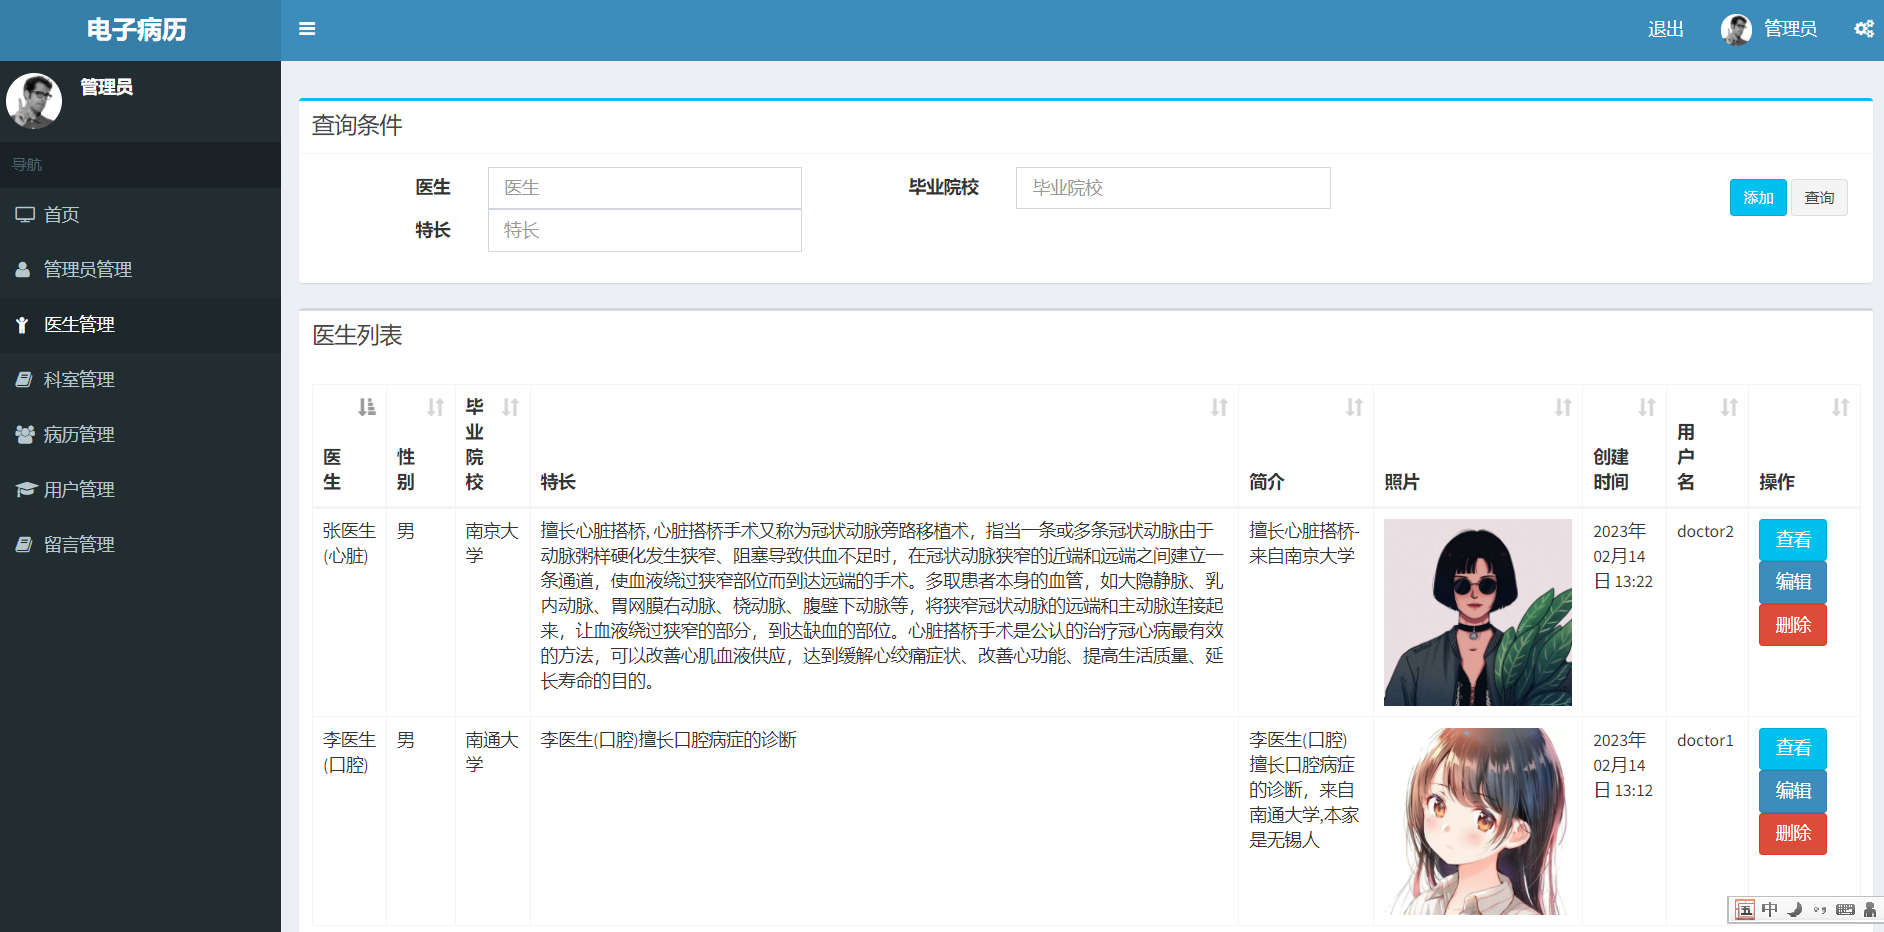The width and height of the screenshot is (1884, 932).
Task: Open 管理员管理 in the sidebar
Action: [140, 270]
